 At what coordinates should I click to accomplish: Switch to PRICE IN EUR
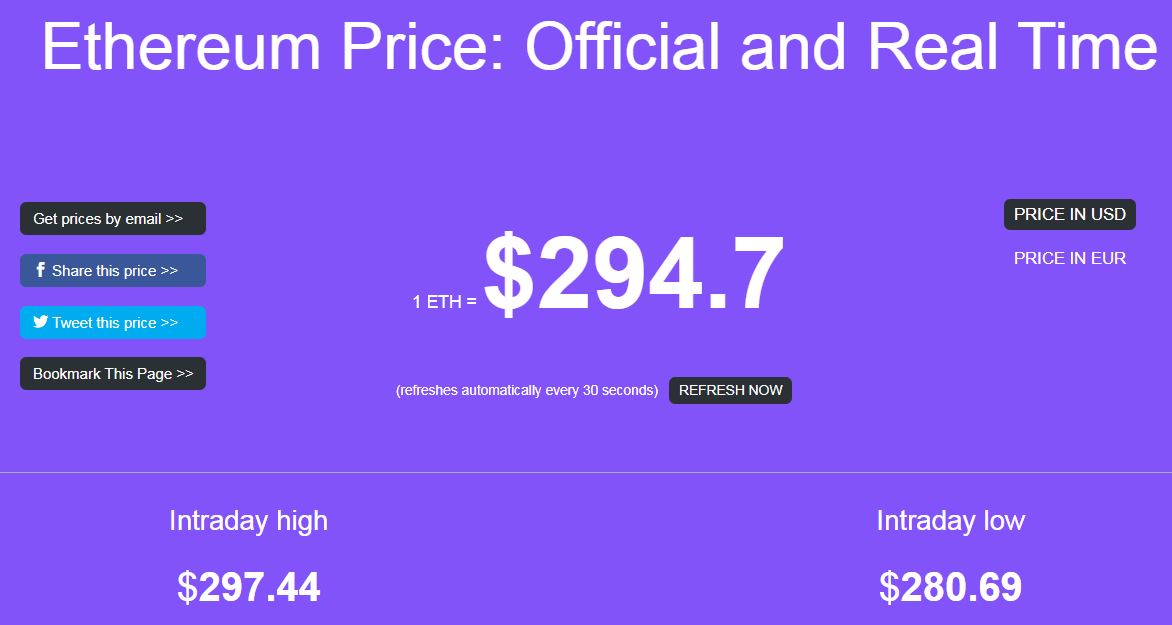1069,258
